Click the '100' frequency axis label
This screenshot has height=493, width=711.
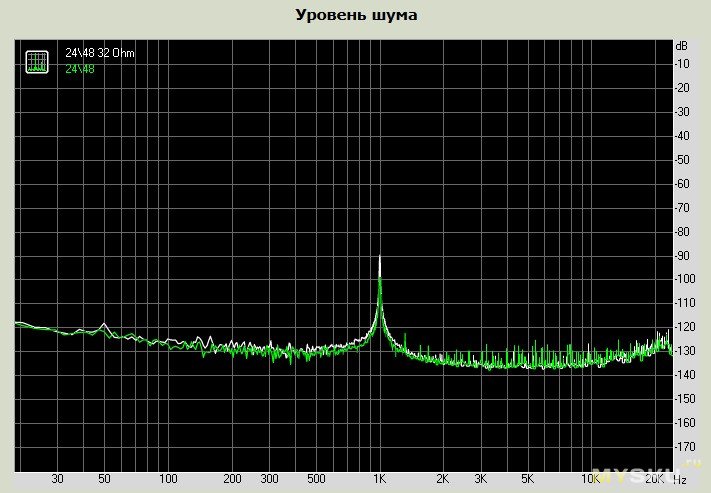click(x=169, y=480)
